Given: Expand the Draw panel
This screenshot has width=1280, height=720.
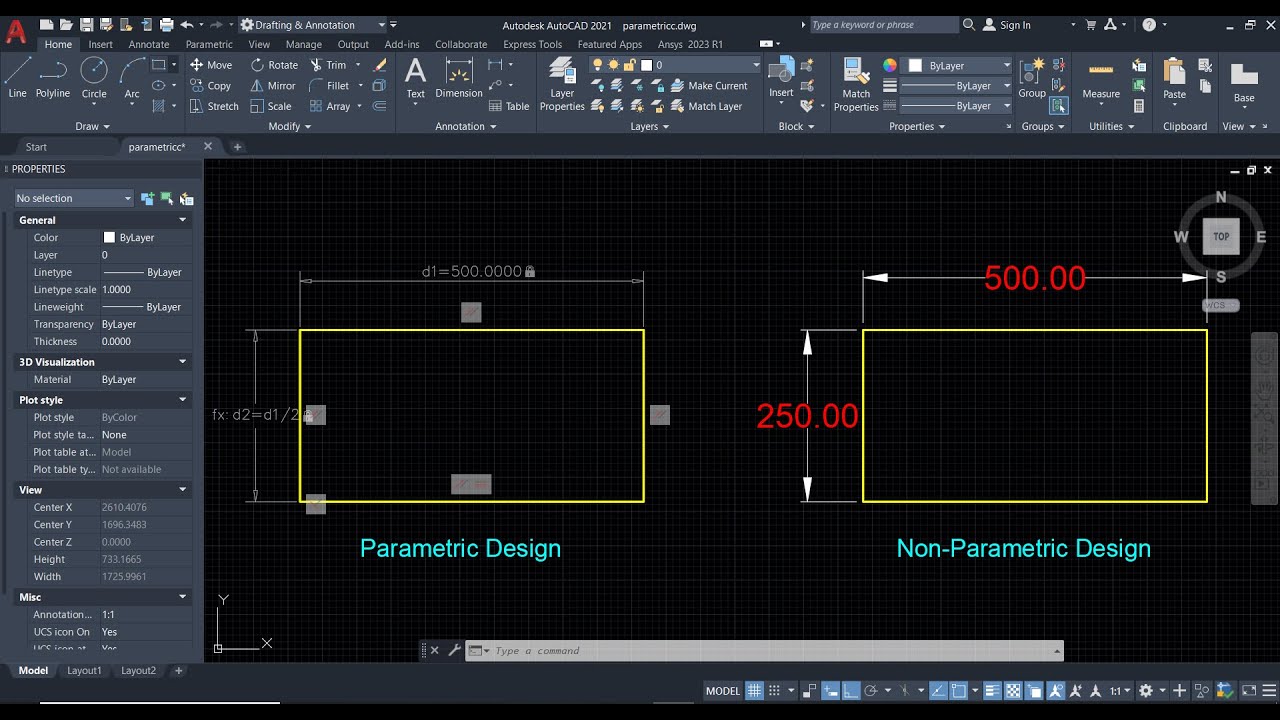Looking at the screenshot, I should coord(93,126).
